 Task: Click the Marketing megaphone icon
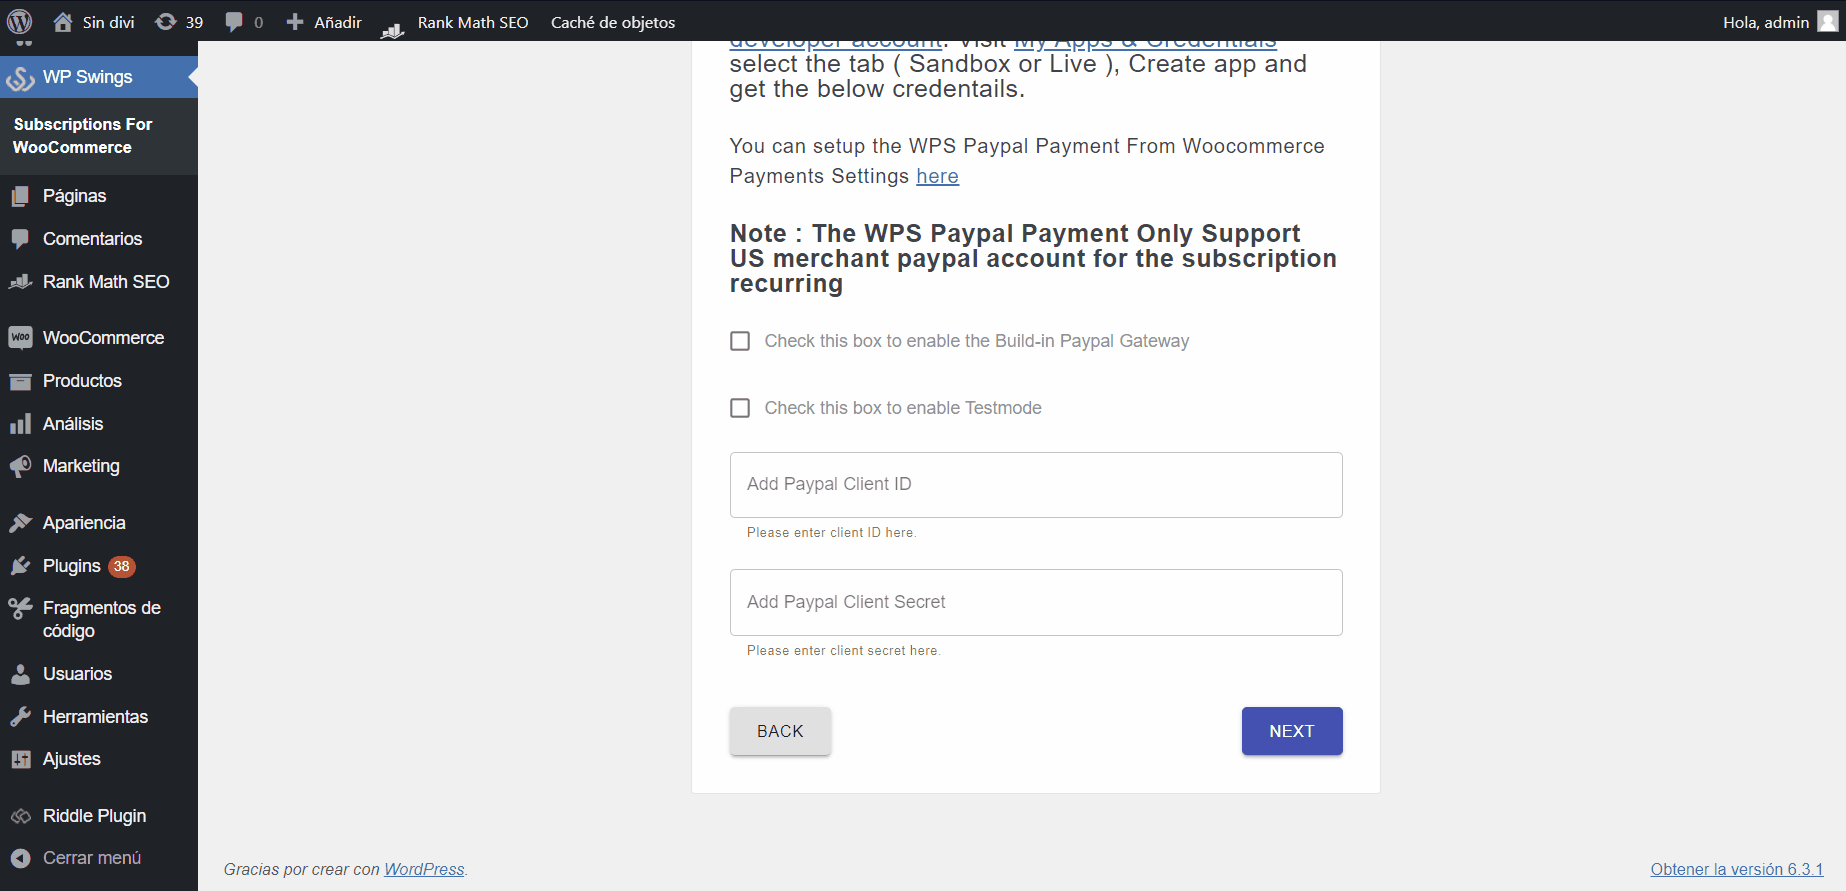(x=20, y=466)
